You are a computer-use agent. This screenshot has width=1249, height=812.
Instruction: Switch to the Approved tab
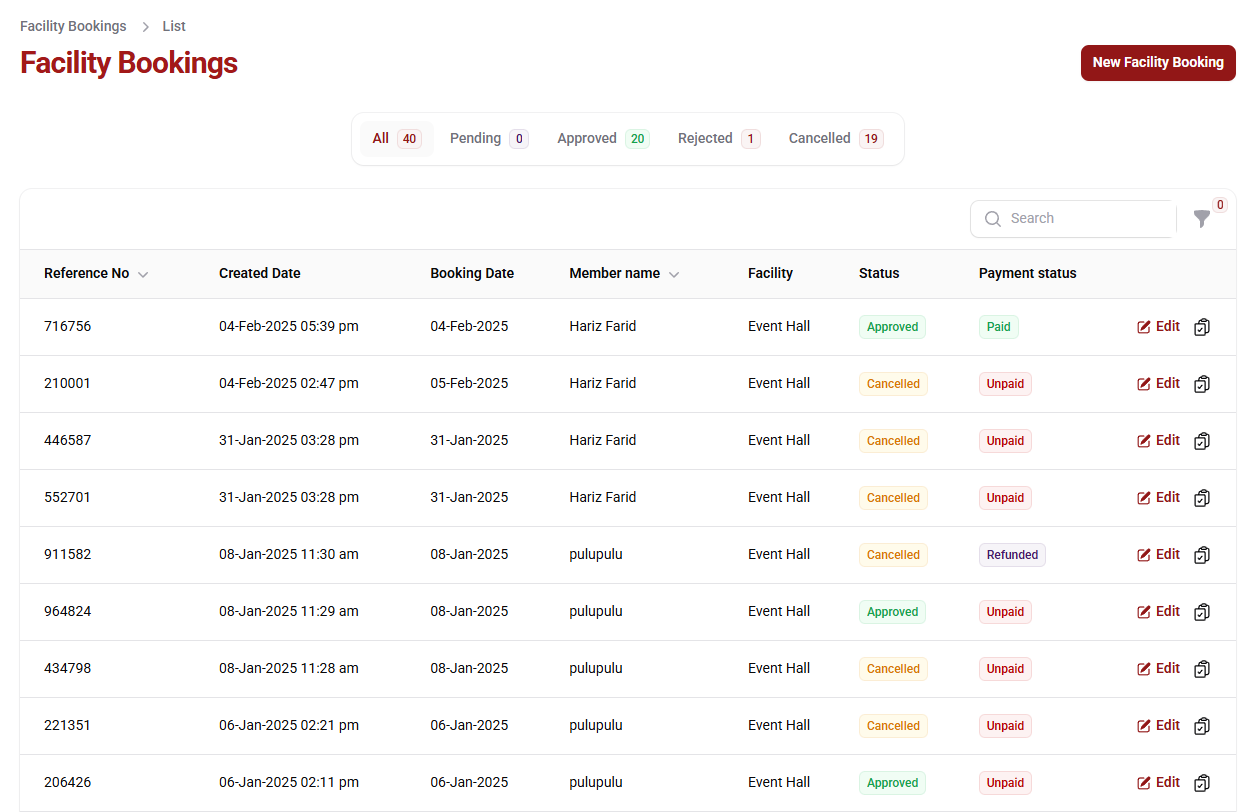[603, 139]
